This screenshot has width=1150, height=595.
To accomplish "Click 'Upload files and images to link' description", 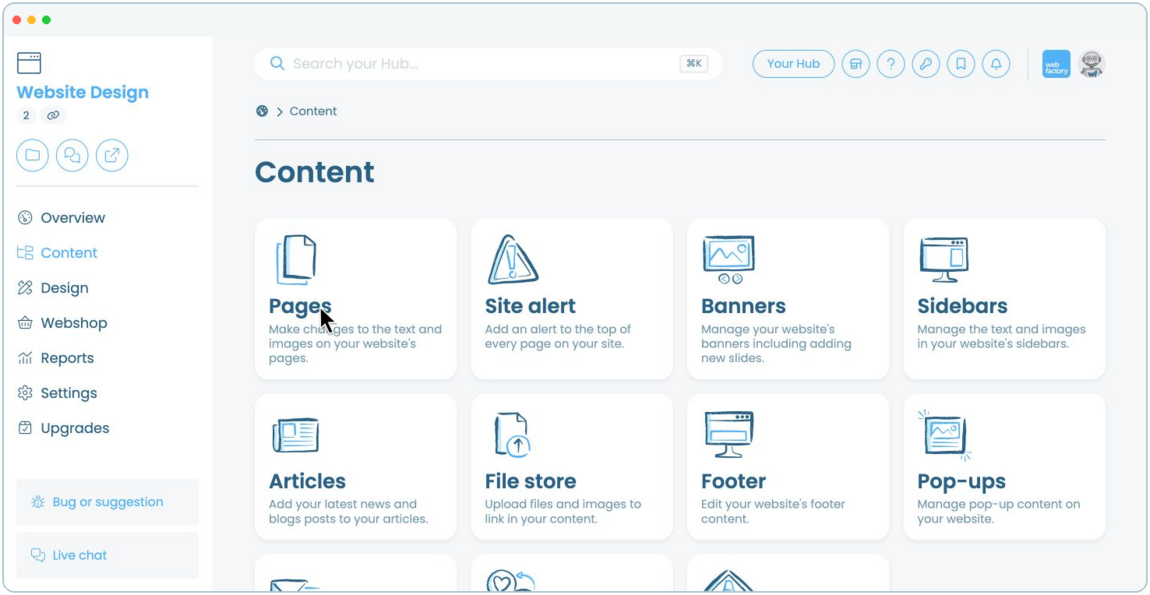I will click(563, 511).
